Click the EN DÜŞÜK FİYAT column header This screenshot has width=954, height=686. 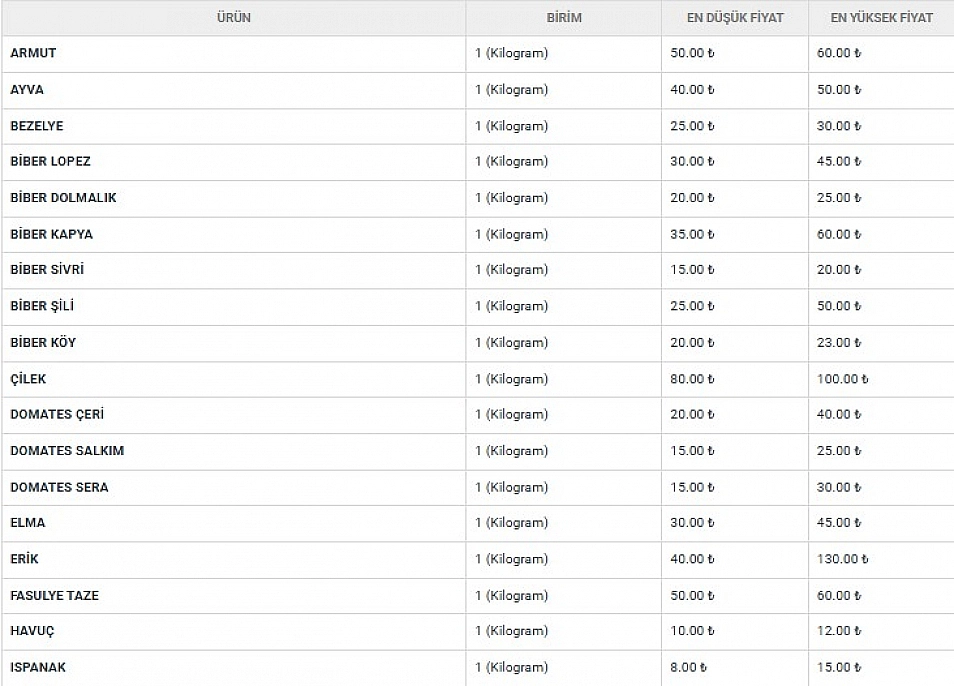[x=735, y=18]
